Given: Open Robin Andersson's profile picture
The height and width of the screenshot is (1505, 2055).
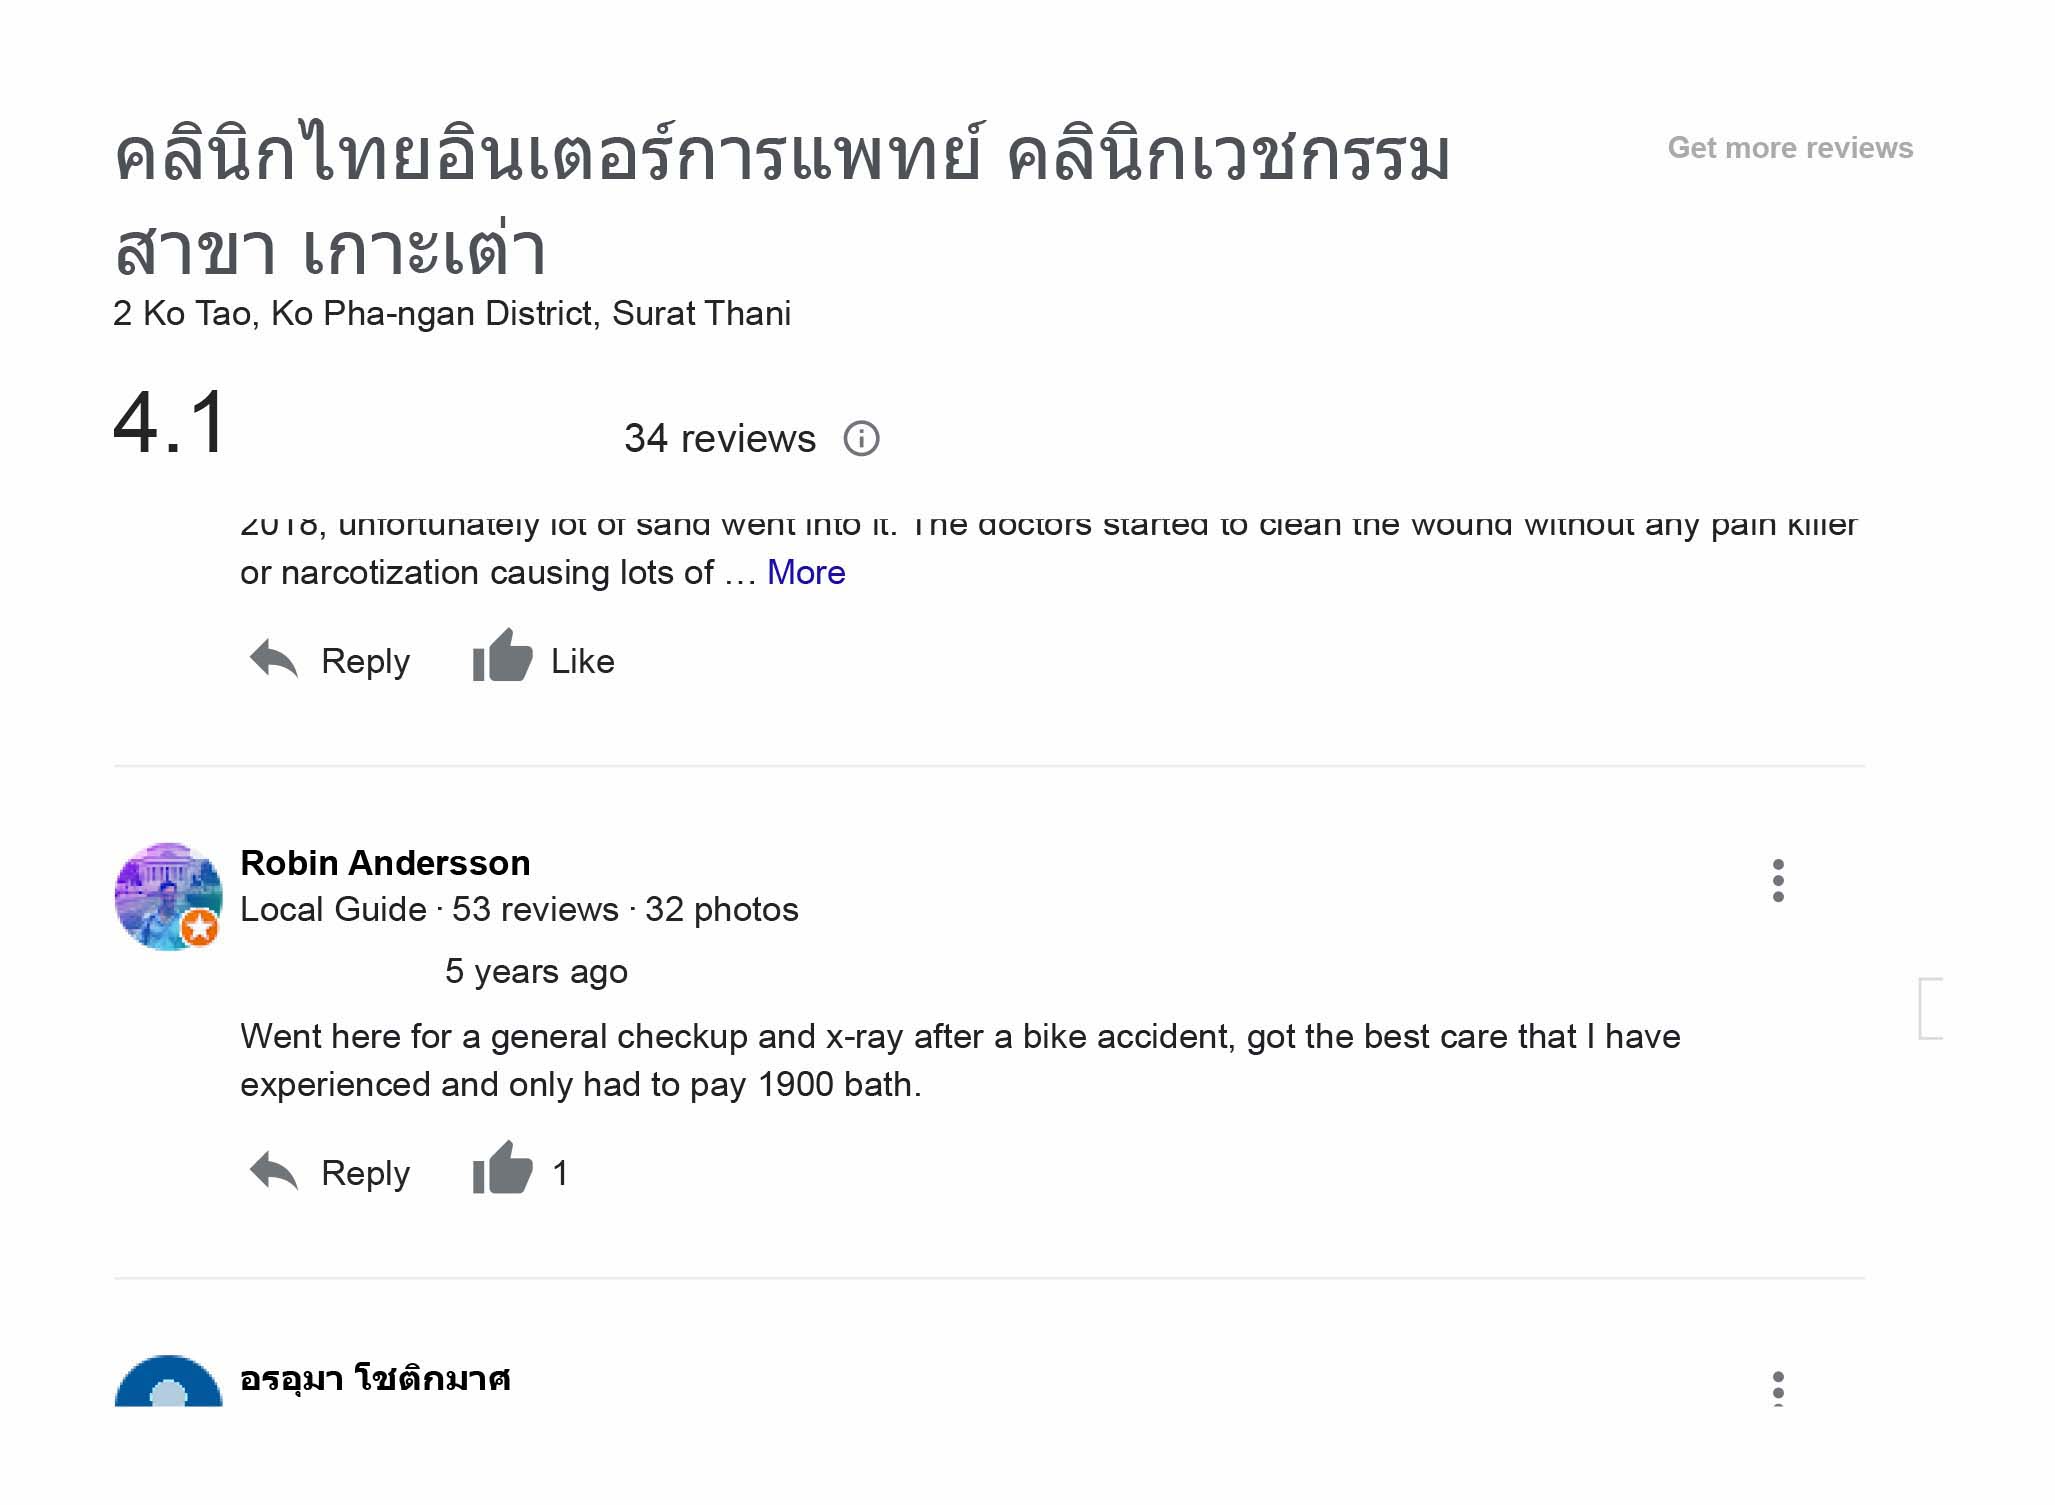Looking at the screenshot, I should pos(168,896).
